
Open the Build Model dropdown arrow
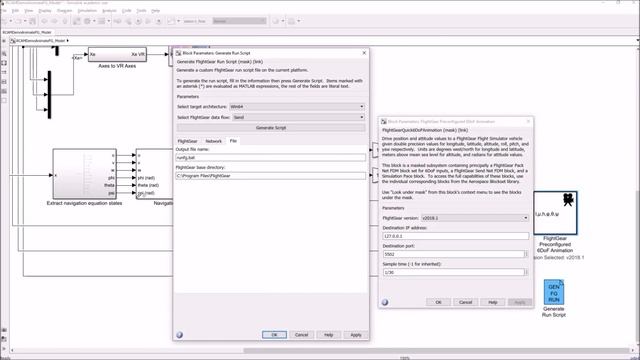[299, 21]
